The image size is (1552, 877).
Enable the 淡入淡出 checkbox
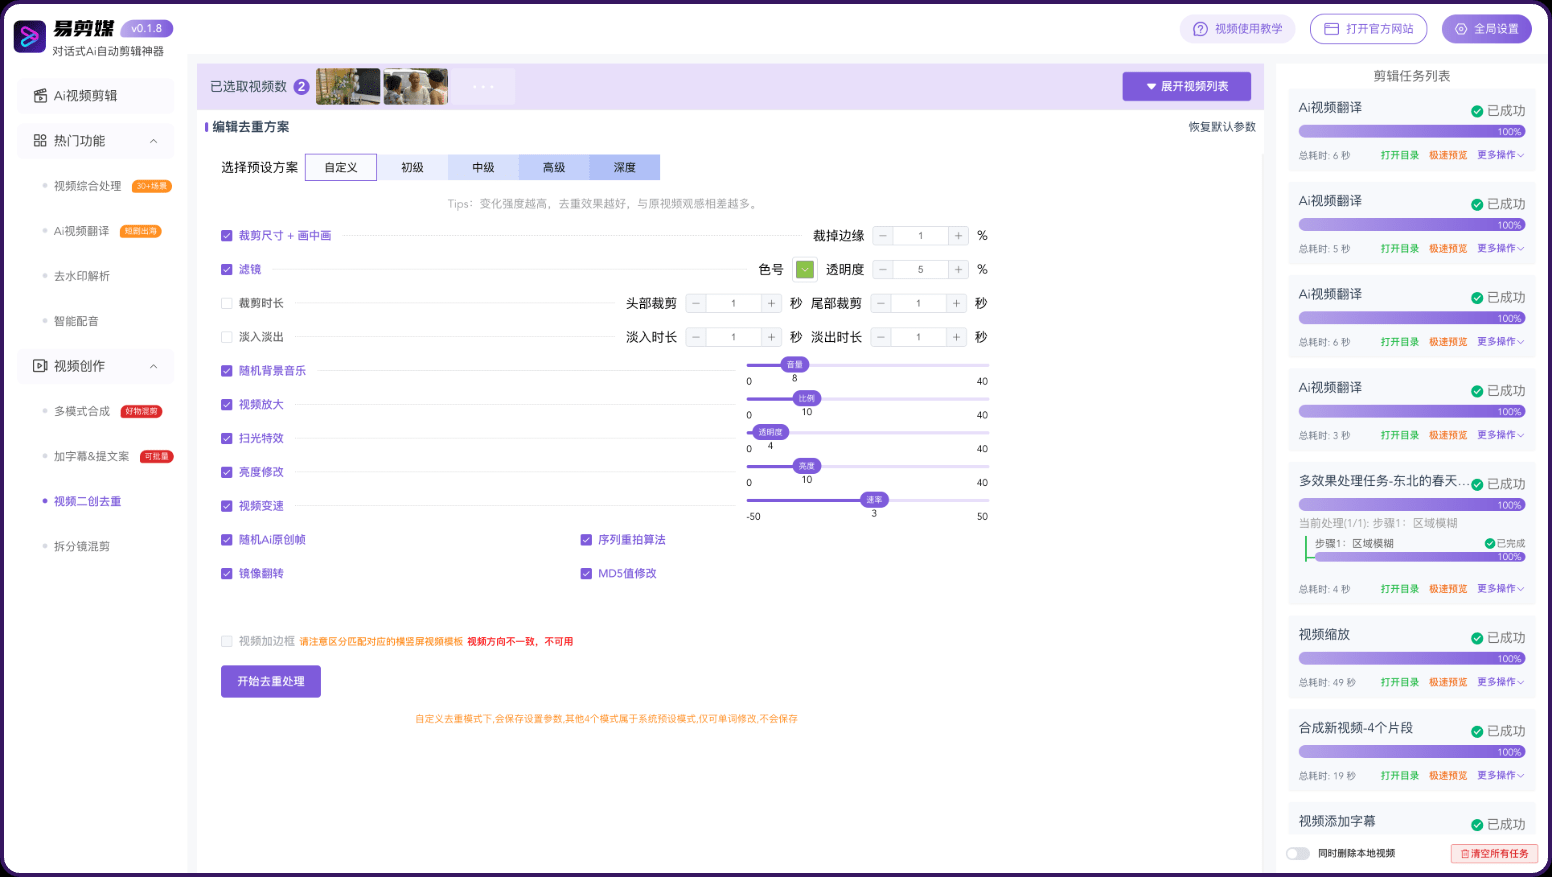pos(226,337)
